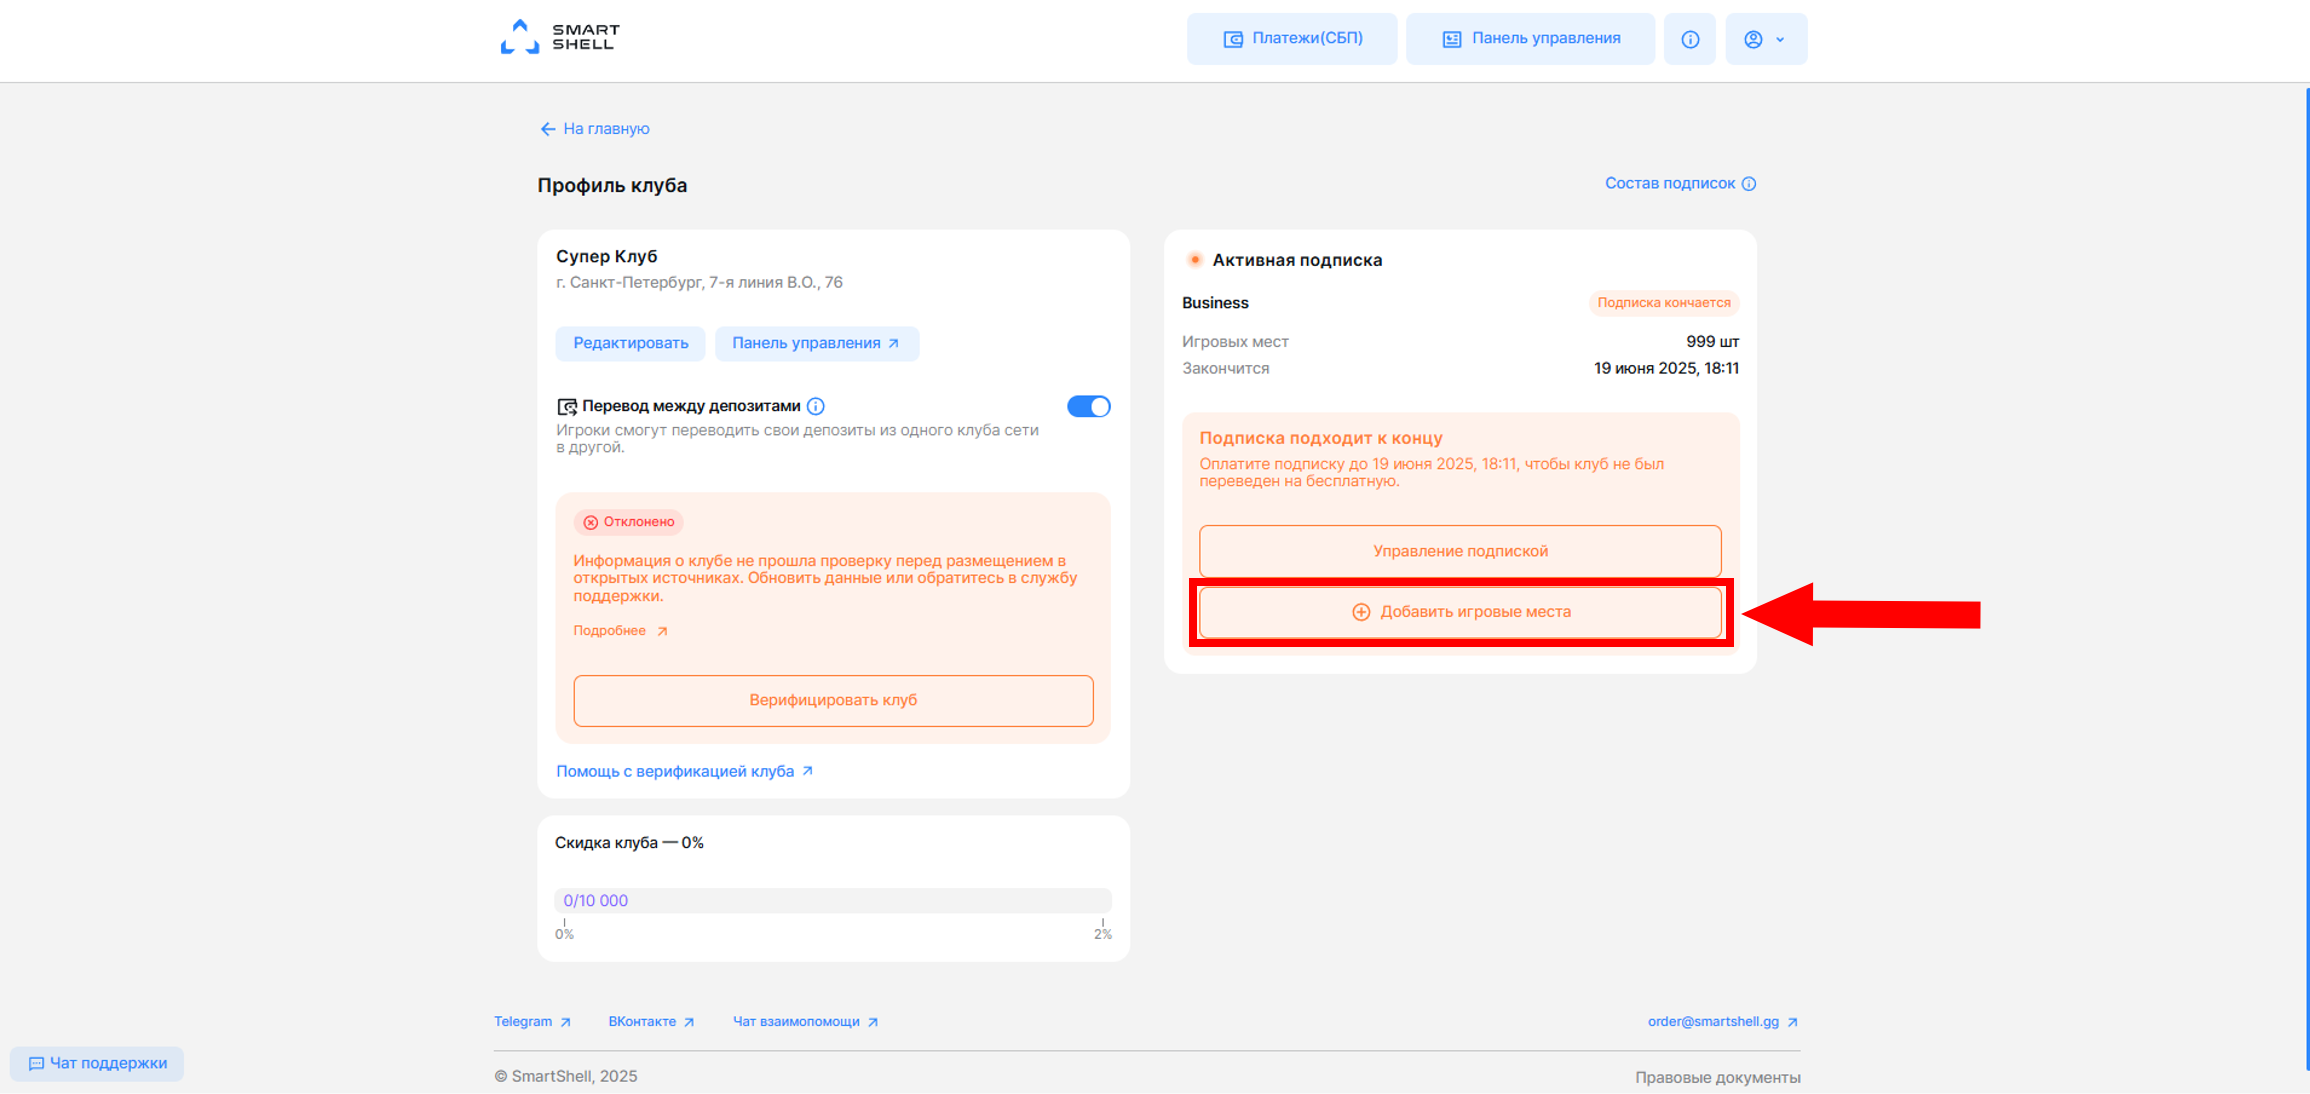The image size is (2310, 1094).
Task: Open Помощь с верификацией клуба link
Action: click(685, 771)
